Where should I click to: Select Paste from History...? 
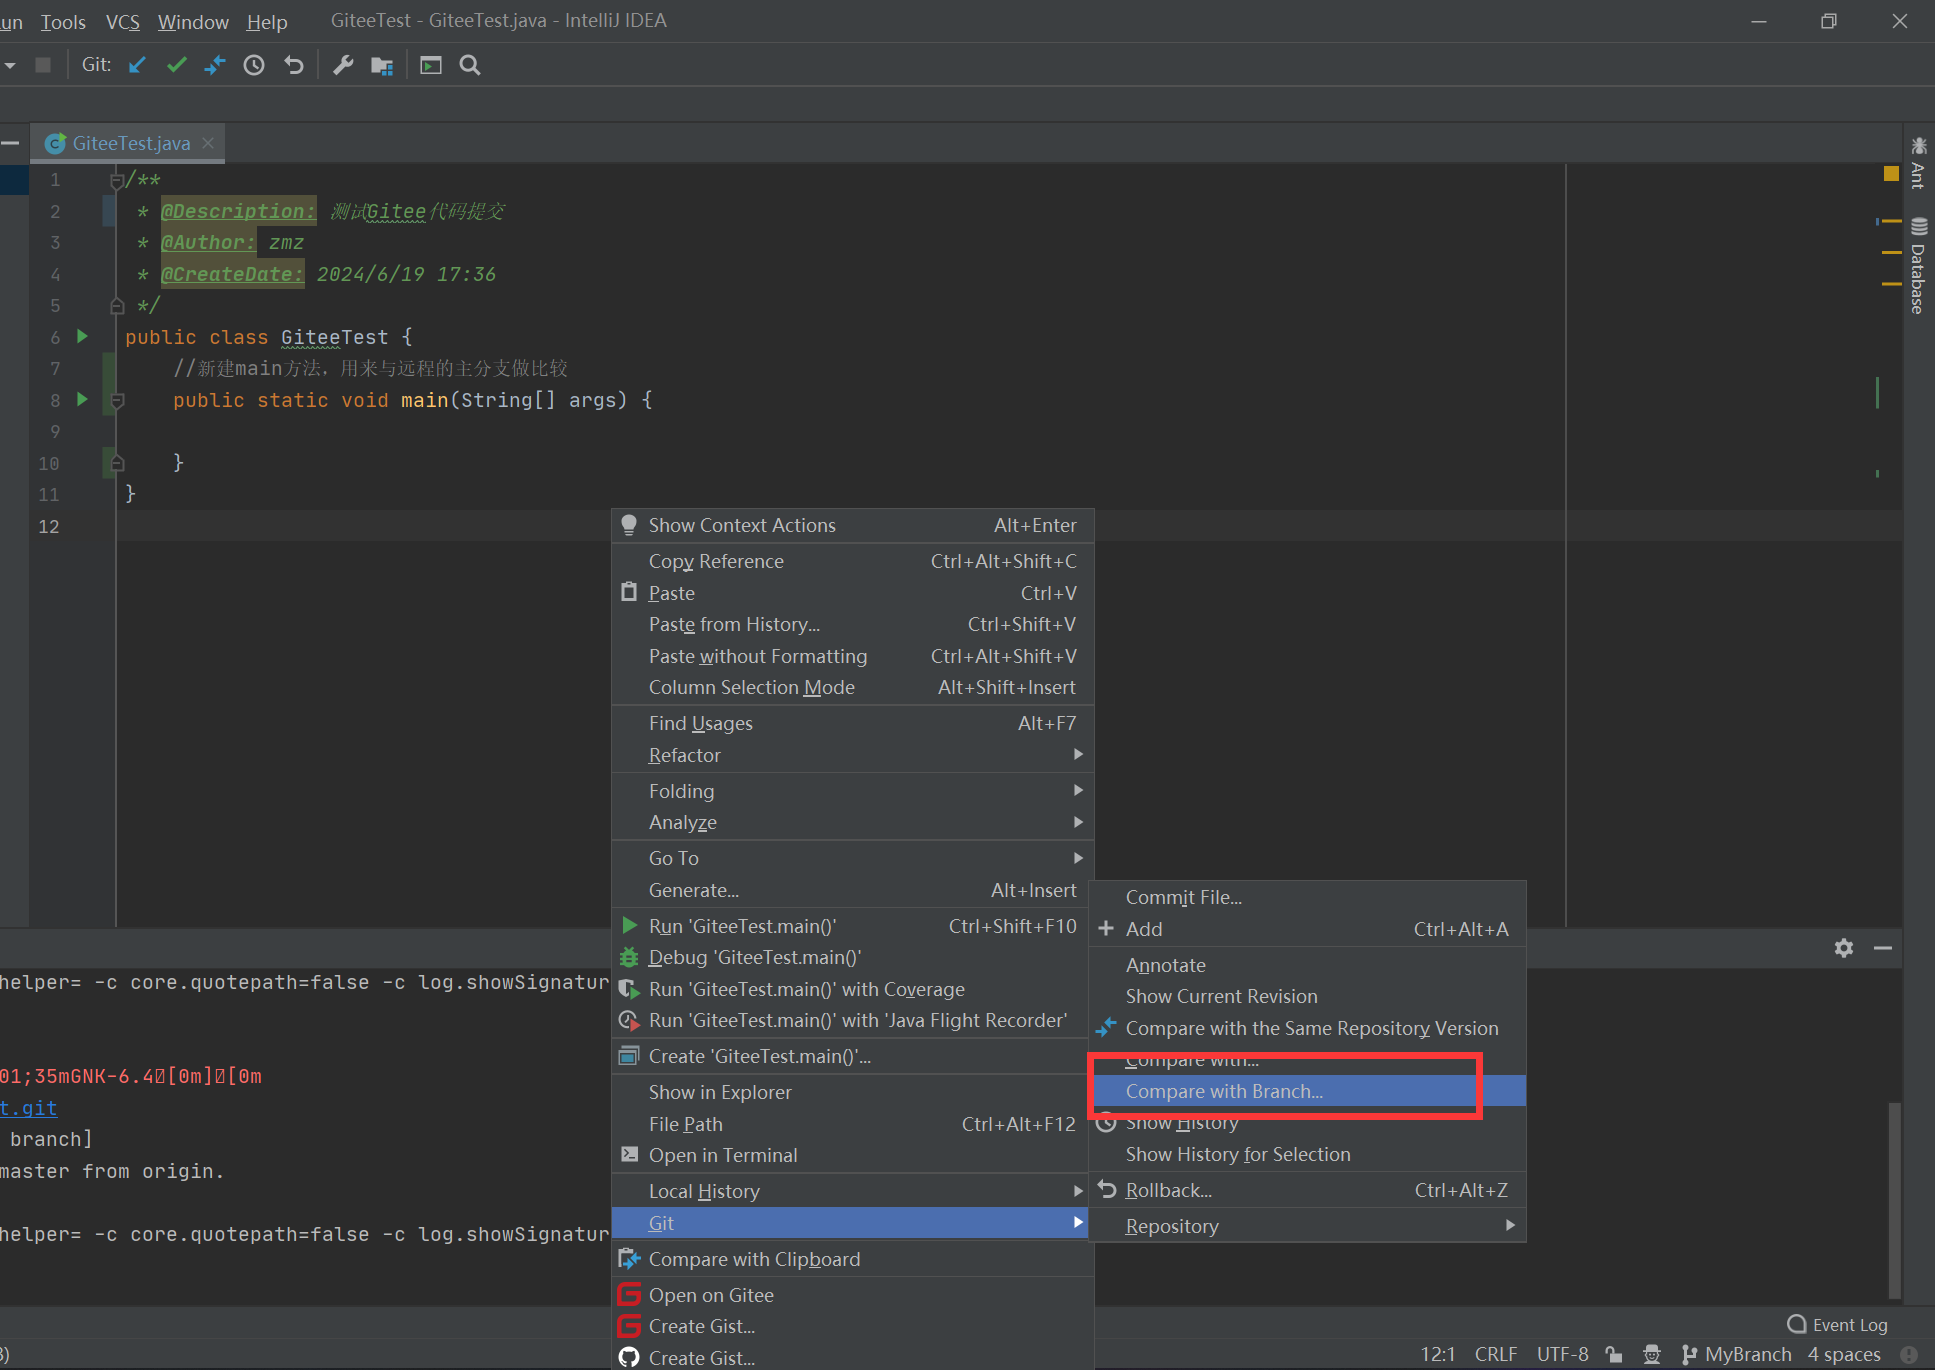tap(852, 624)
